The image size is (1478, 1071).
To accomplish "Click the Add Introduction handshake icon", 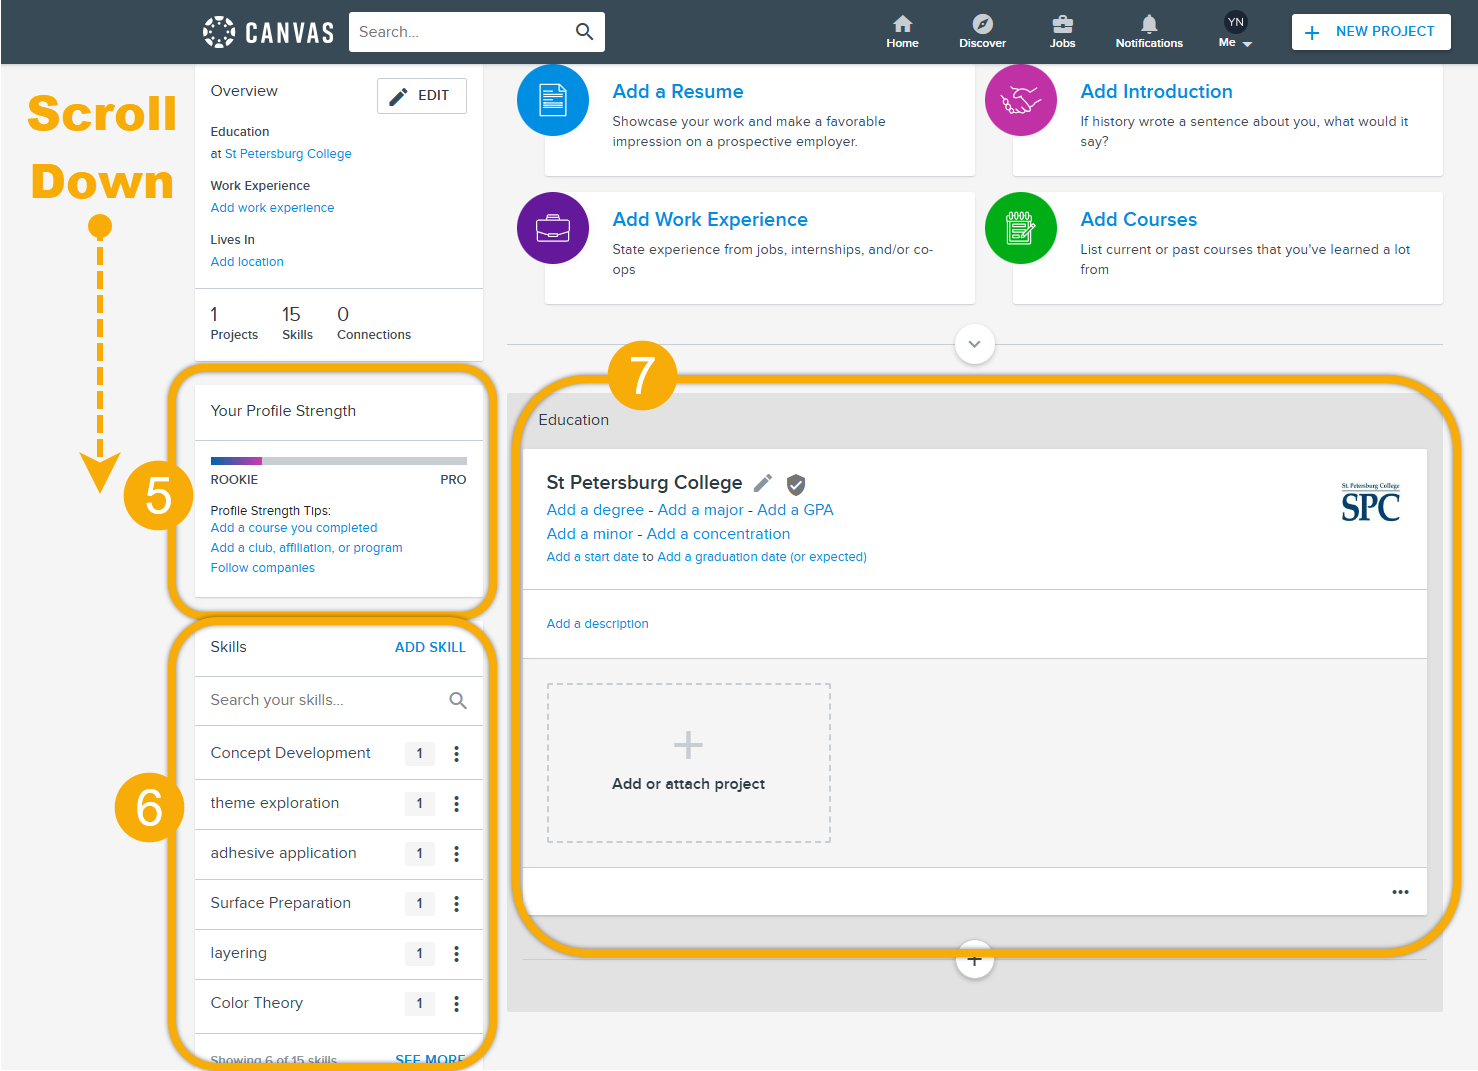I will coord(1020,100).
